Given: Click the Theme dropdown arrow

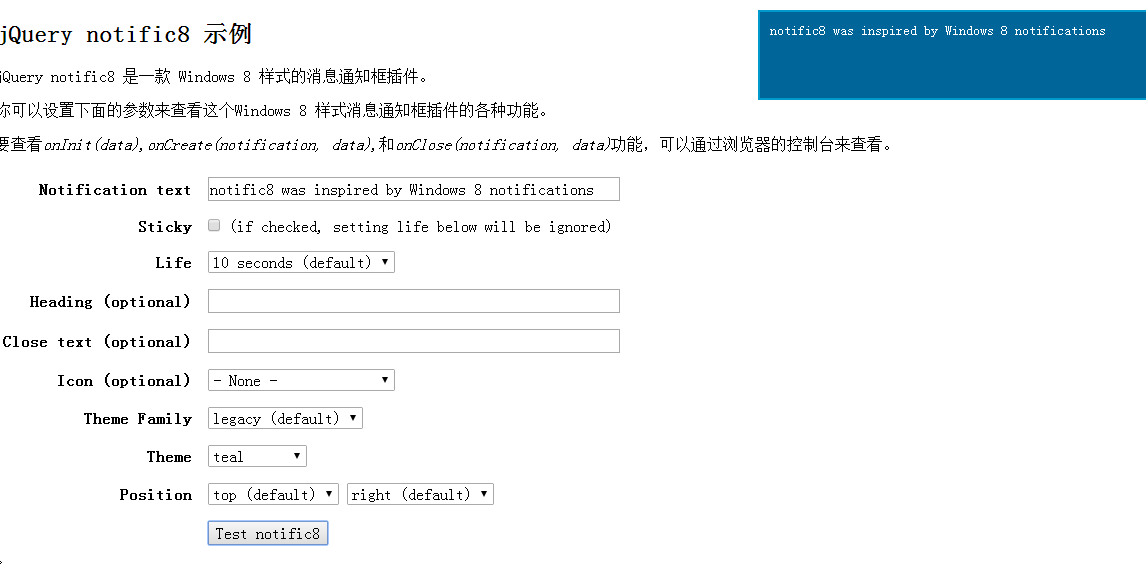Looking at the screenshot, I should tap(297, 456).
